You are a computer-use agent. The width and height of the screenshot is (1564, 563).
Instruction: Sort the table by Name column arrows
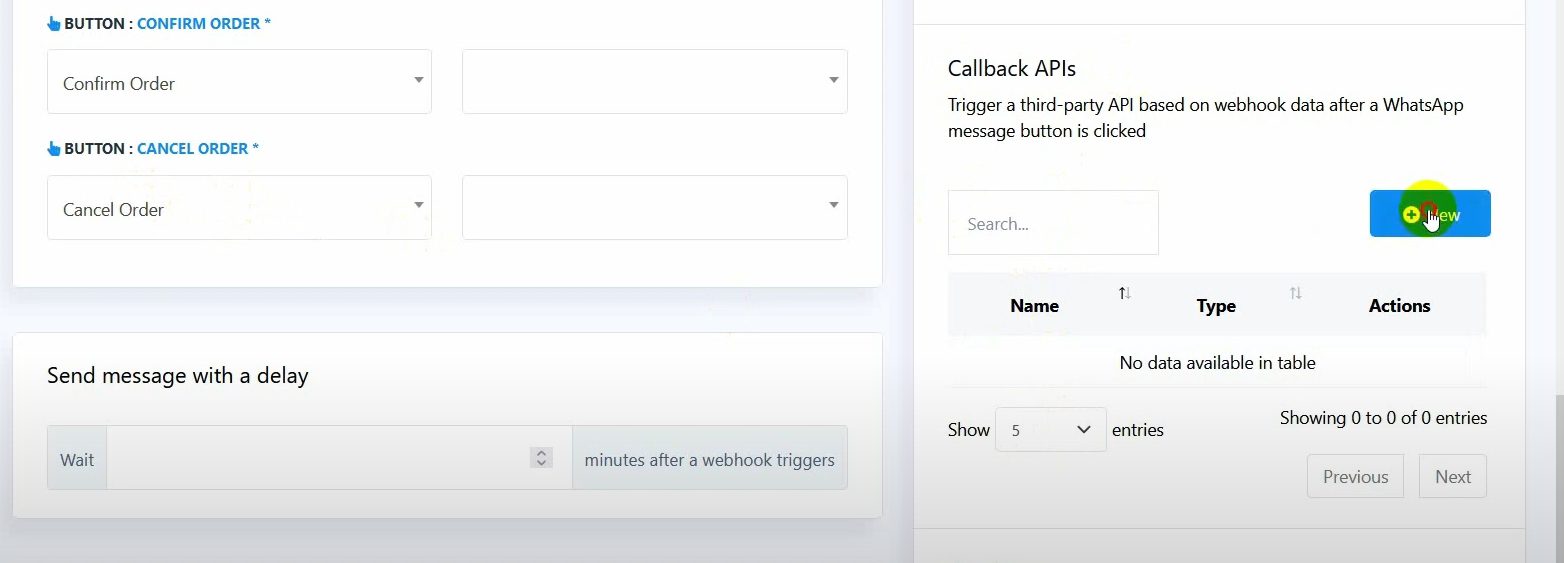(x=1125, y=293)
